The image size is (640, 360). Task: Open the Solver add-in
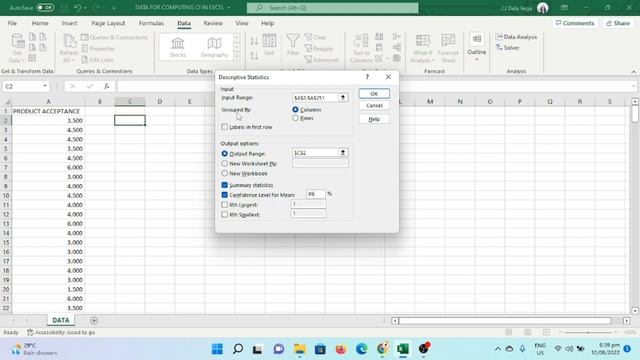click(x=507, y=48)
